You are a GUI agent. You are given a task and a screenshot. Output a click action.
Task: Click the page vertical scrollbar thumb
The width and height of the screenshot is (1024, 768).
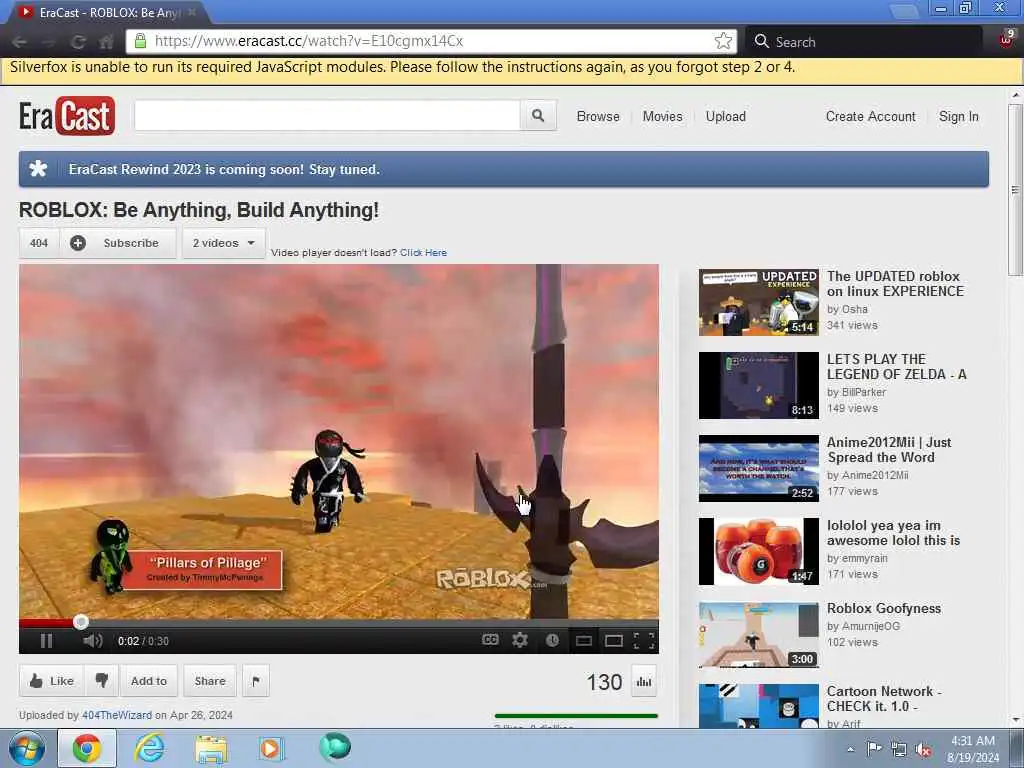click(1015, 189)
